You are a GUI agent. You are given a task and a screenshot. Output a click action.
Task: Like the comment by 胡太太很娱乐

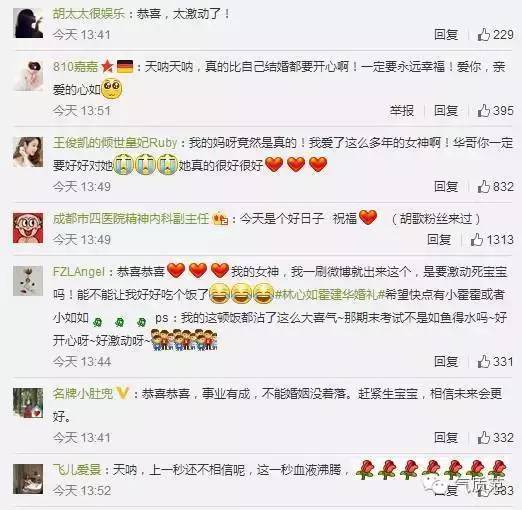point(483,34)
